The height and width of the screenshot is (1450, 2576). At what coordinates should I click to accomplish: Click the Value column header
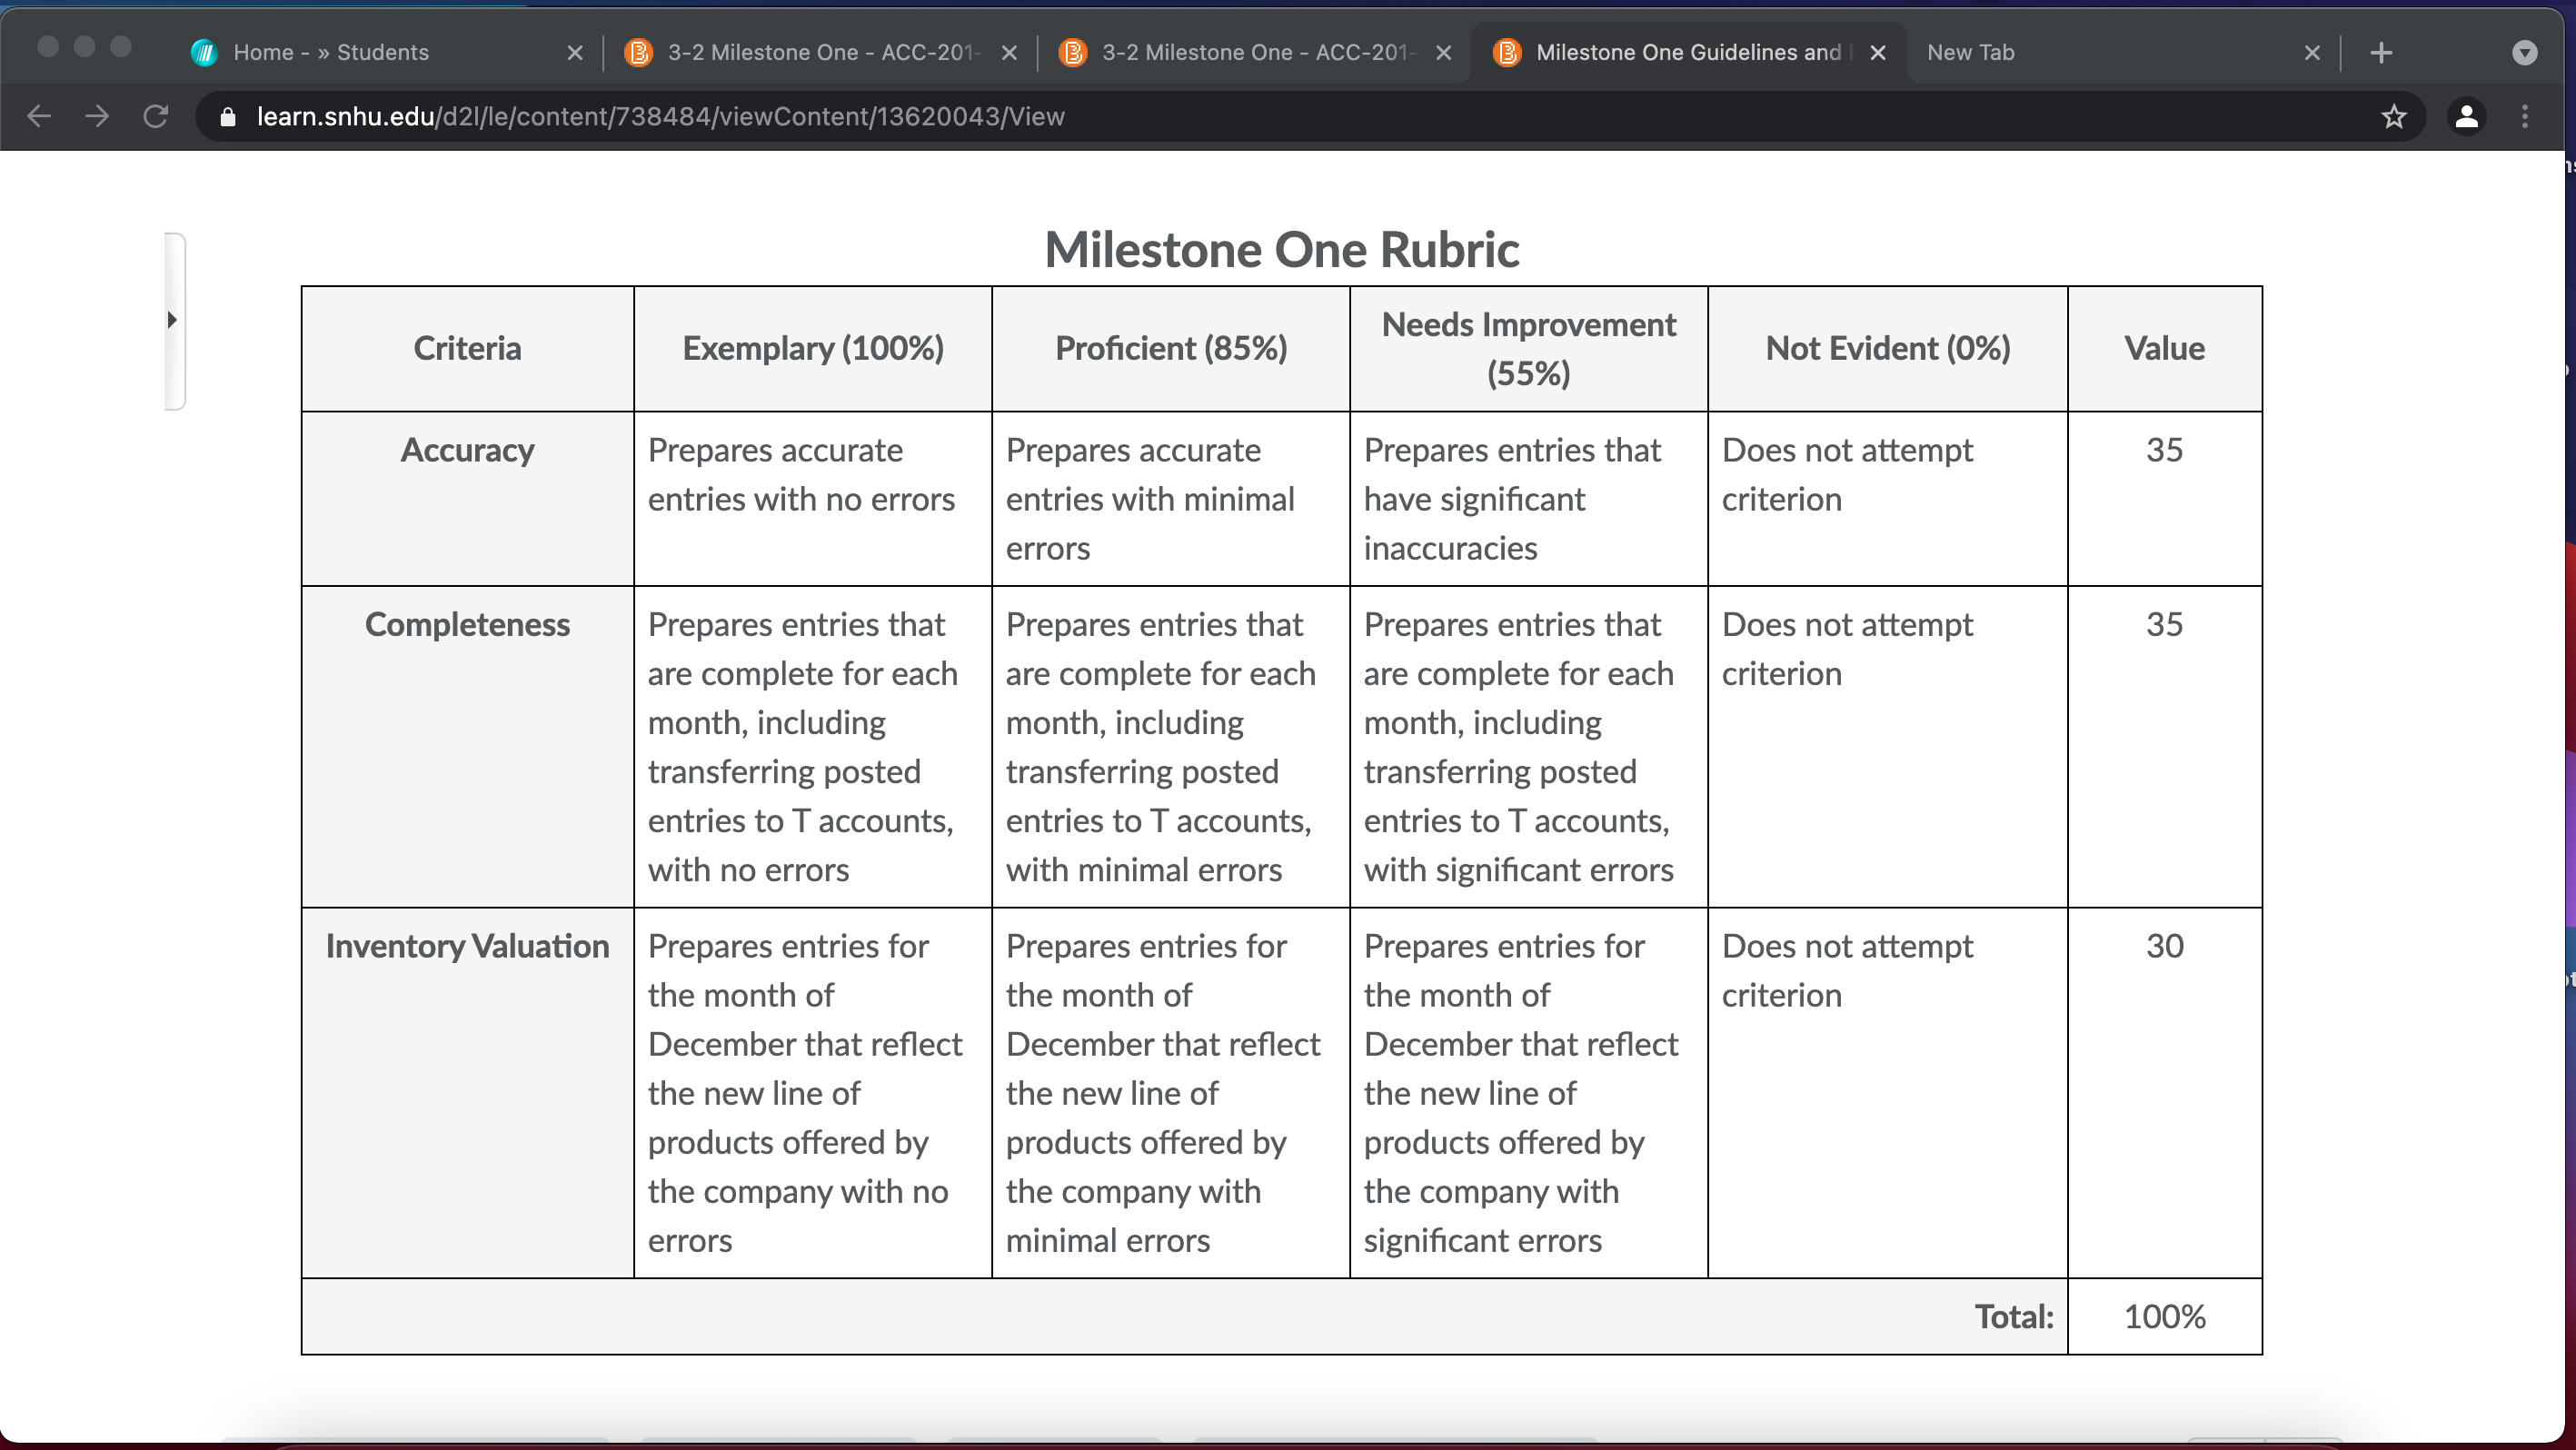tap(2164, 348)
